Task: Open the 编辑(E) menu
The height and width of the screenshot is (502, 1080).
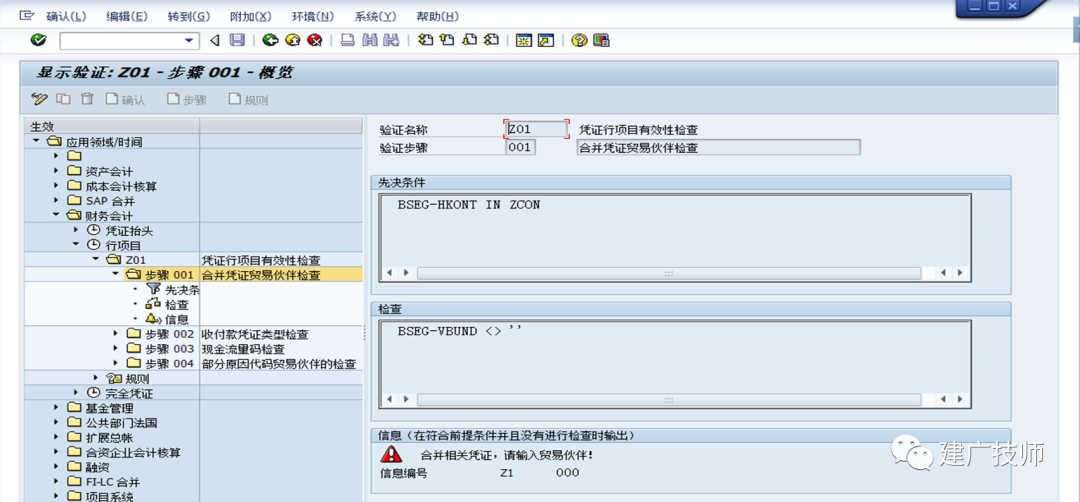Action: pos(127,16)
